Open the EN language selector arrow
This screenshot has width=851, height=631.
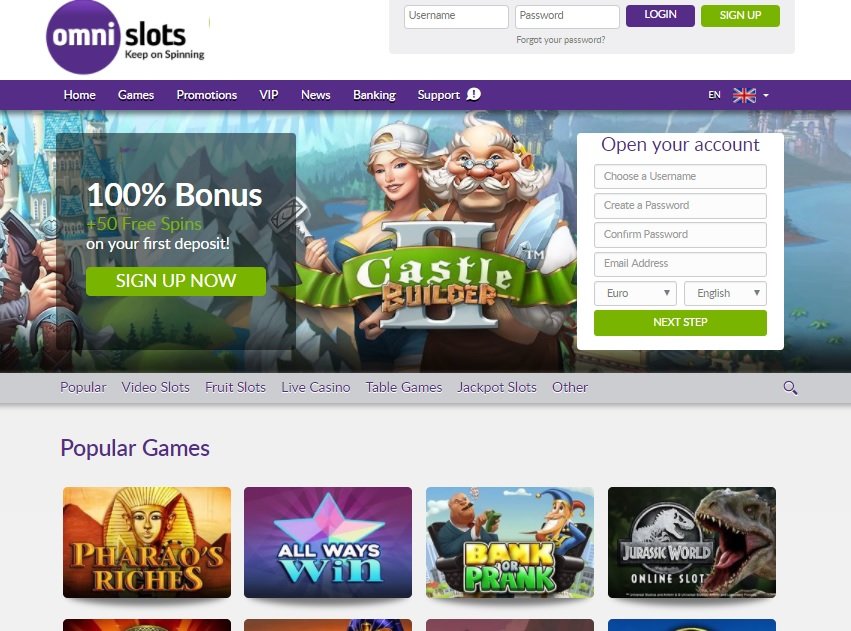tap(766, 95)
